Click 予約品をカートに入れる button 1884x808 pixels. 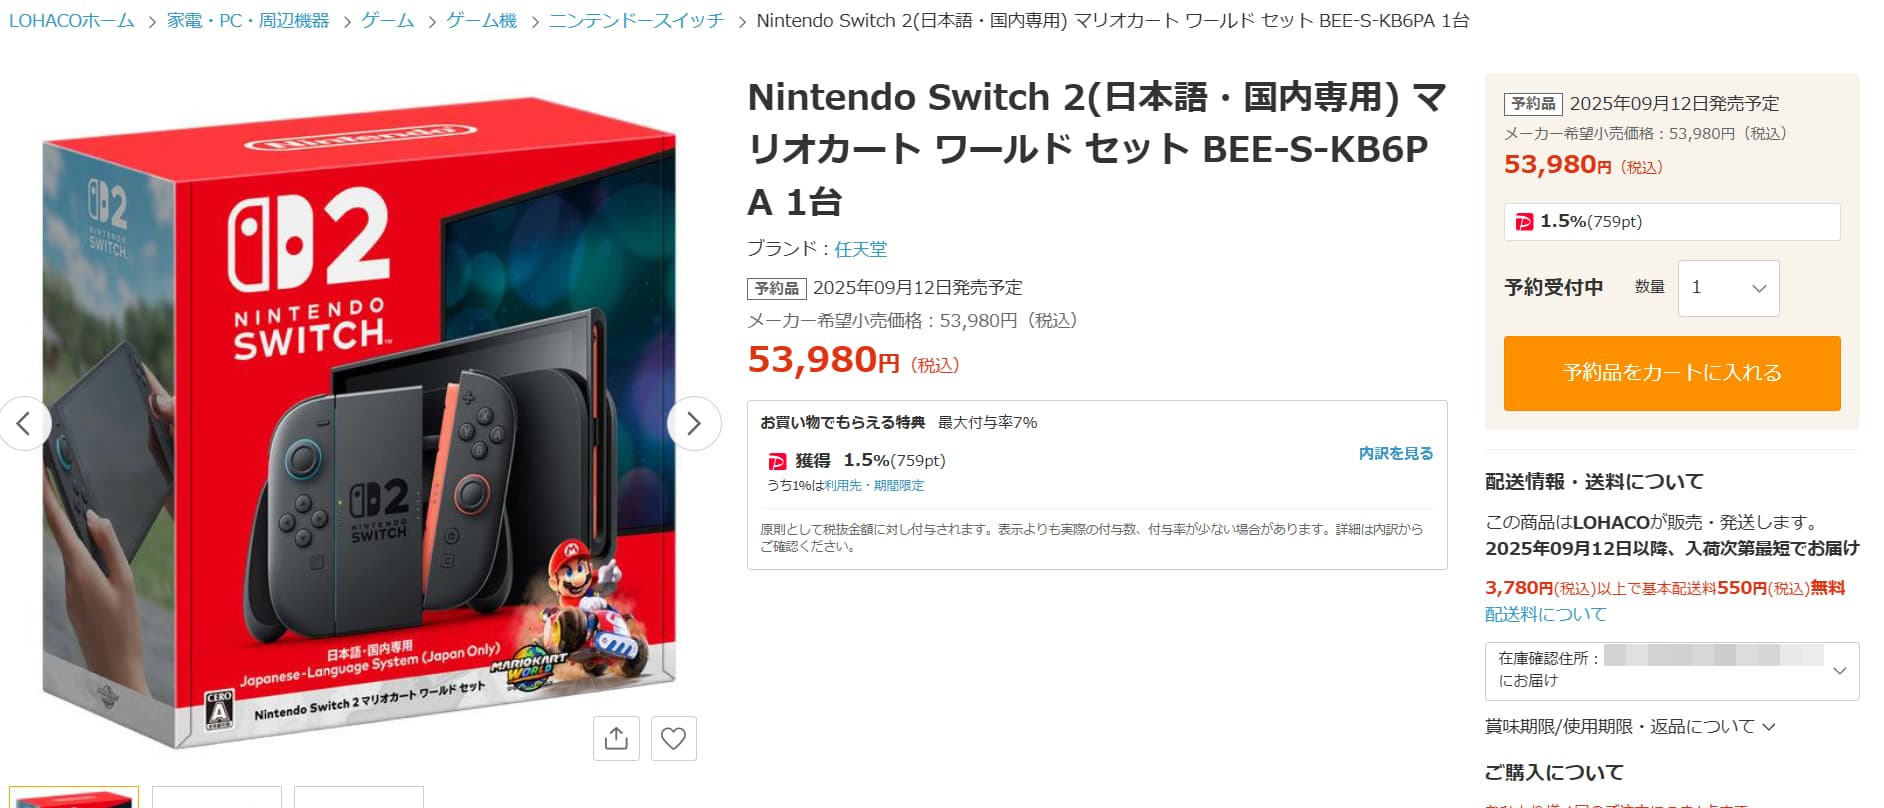coord(1671,373)
